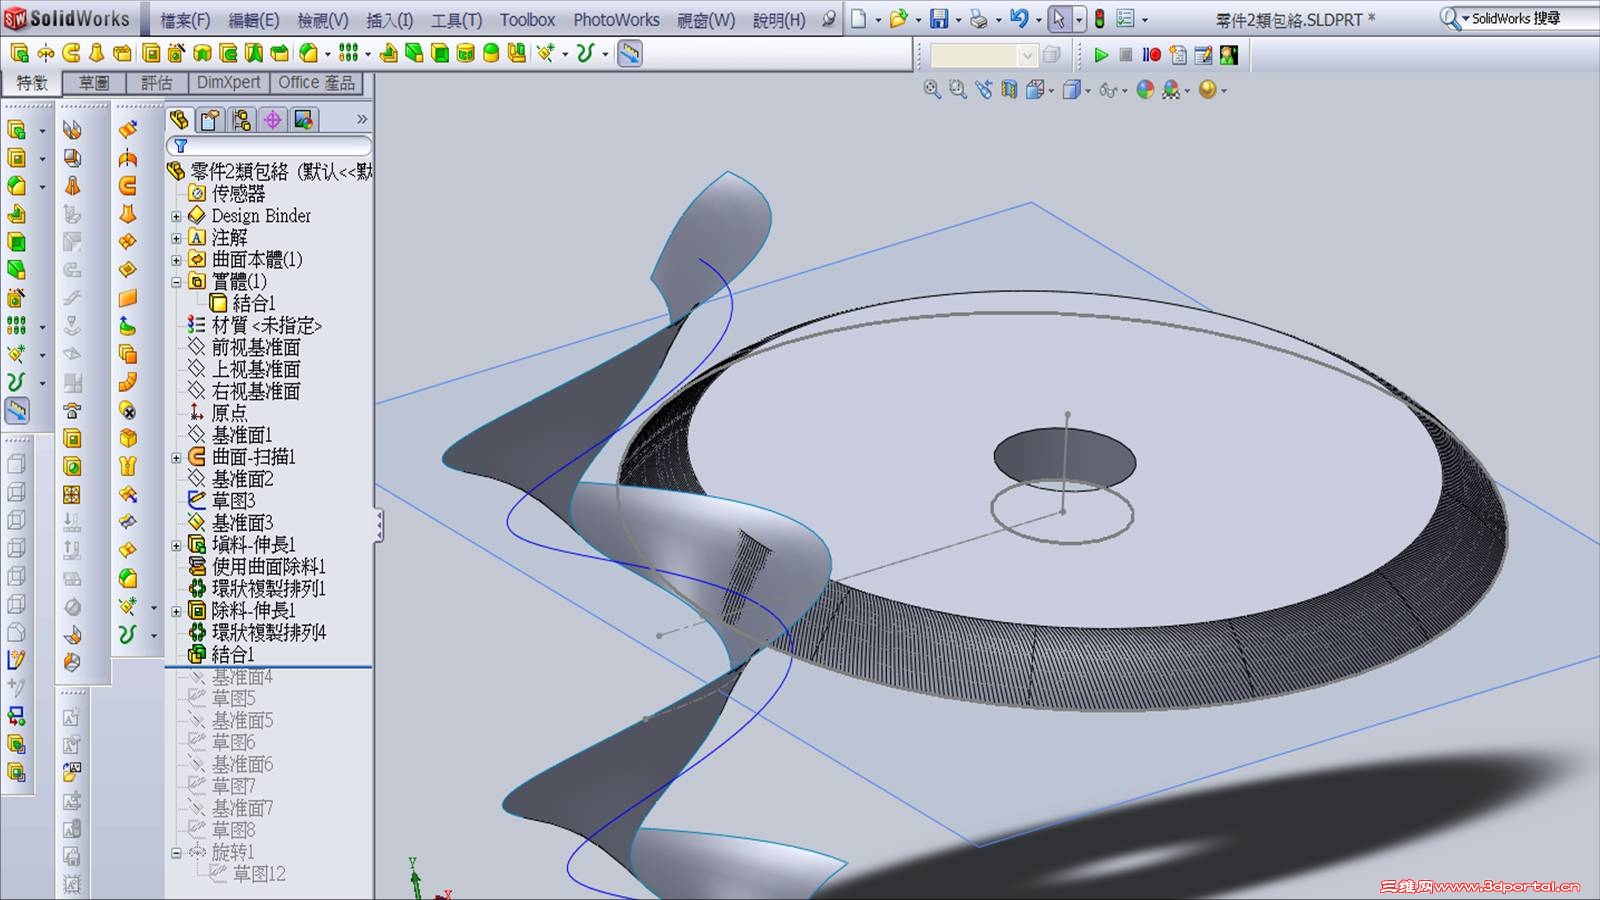
Task: Toggle the Instant3D button in the top toolbar
Action: [630, 54]
